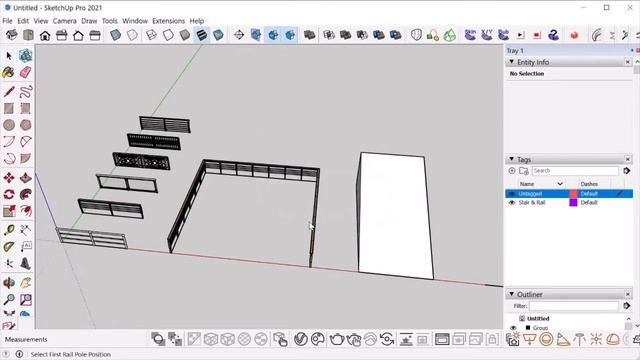Open Outliner details arrow menu
This screenshot has width=640, height=360.
point(627,306)
